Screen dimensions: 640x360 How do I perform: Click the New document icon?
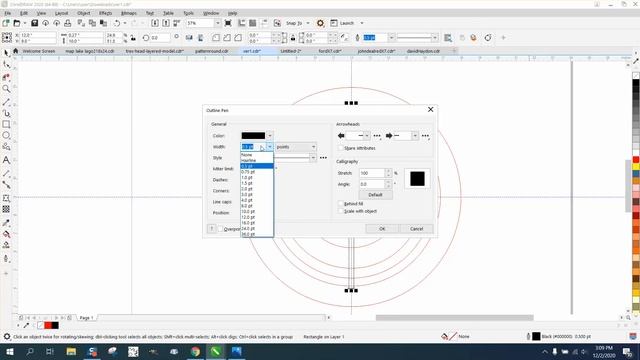(x=6, y=23)
